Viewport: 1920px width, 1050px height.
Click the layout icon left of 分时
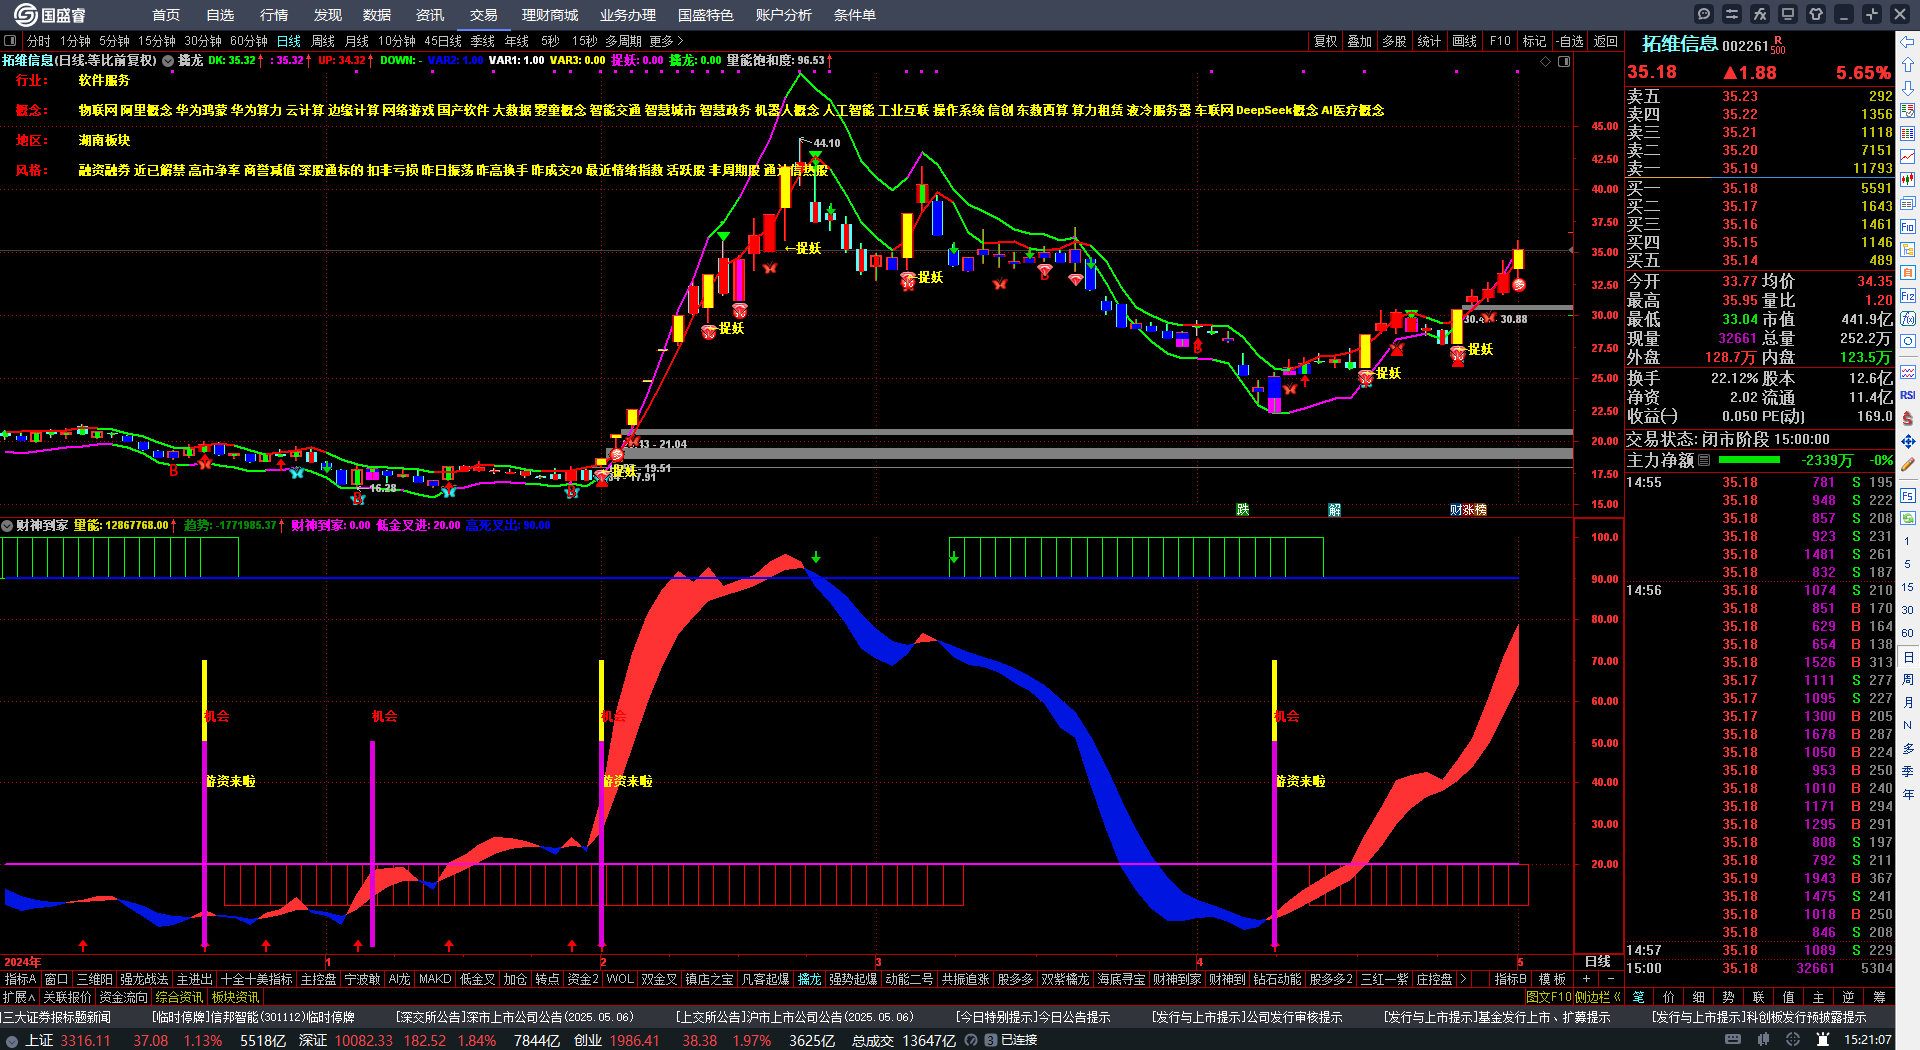coord(10,41)
